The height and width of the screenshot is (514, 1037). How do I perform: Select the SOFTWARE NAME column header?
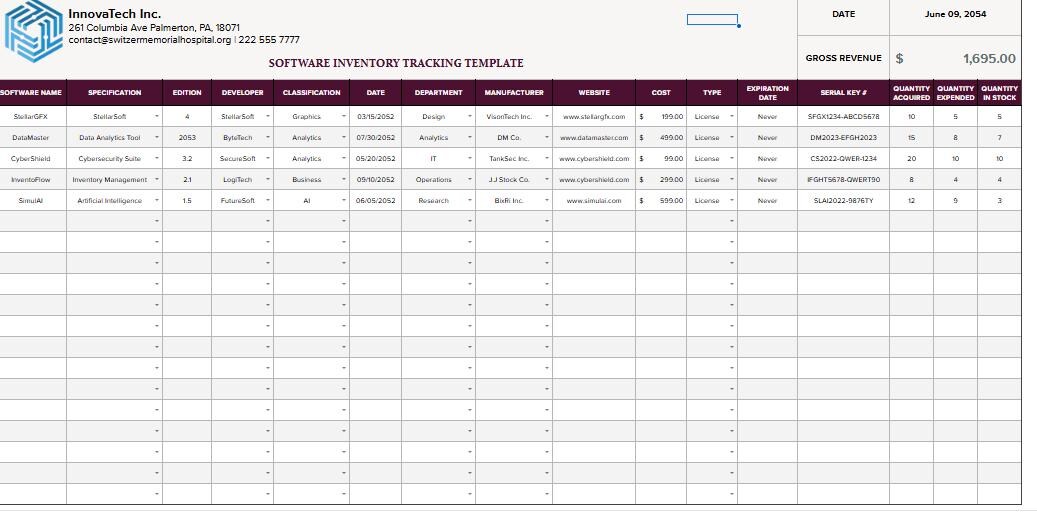33,93
